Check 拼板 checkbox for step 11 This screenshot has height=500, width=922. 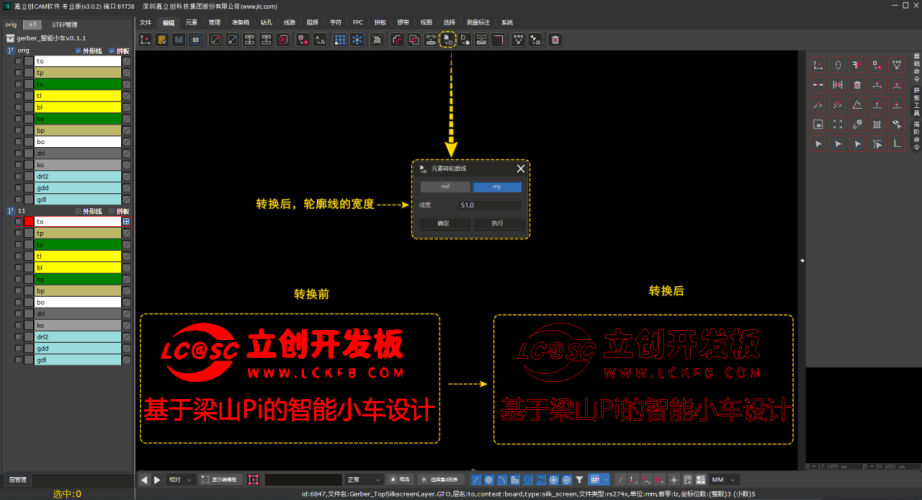point(112,211)
